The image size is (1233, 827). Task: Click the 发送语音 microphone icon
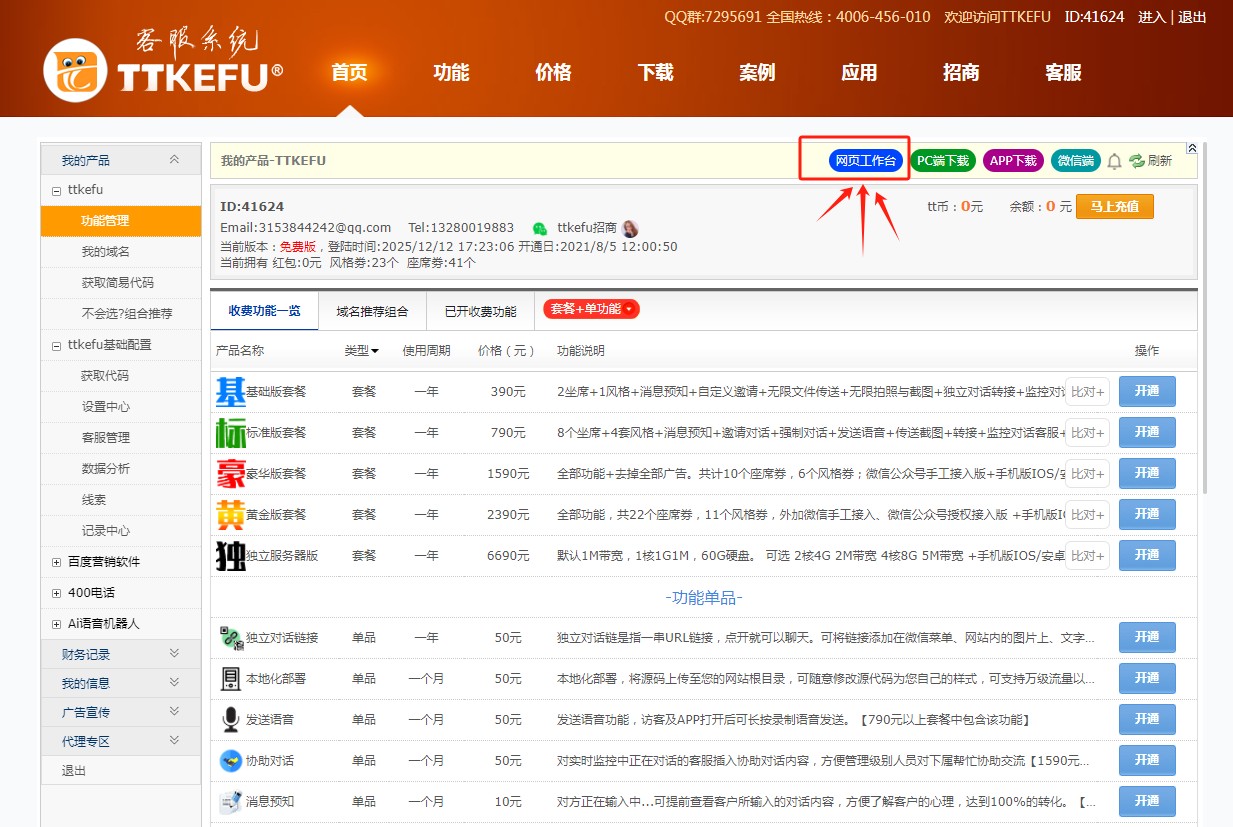(231, 719)
